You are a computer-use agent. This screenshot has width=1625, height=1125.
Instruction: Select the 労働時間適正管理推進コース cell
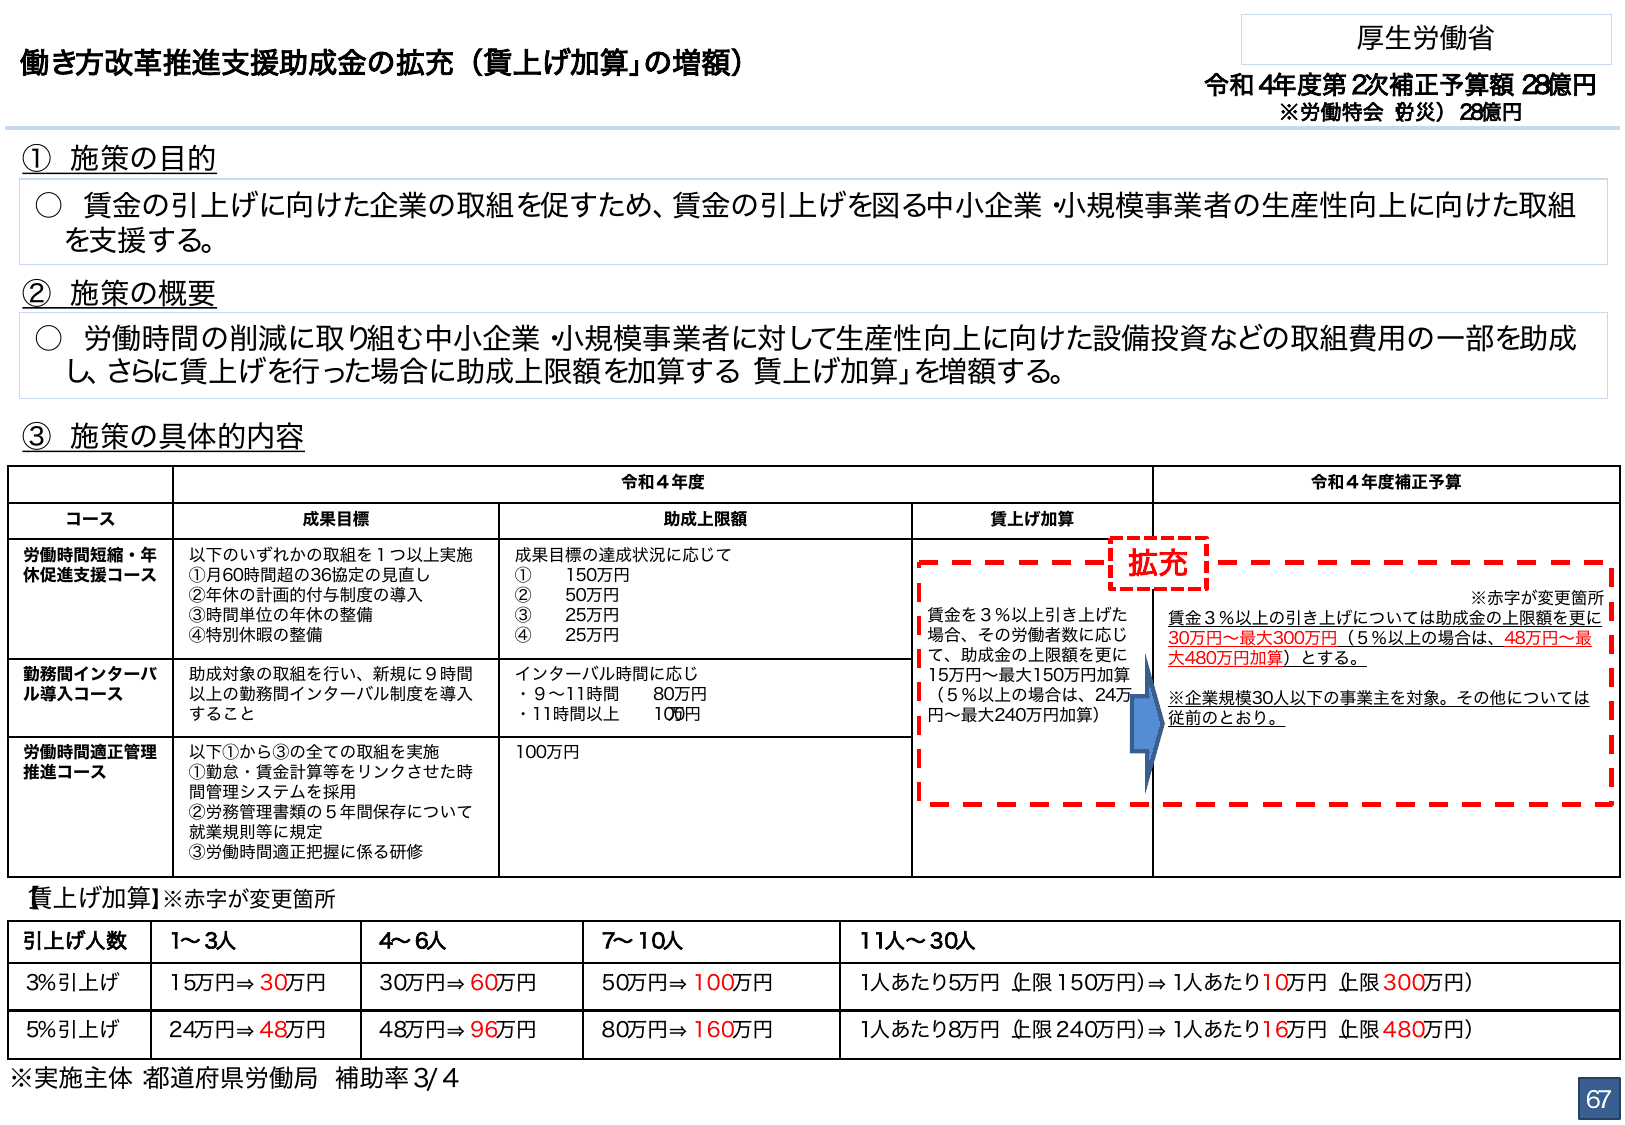coord(90,760)
